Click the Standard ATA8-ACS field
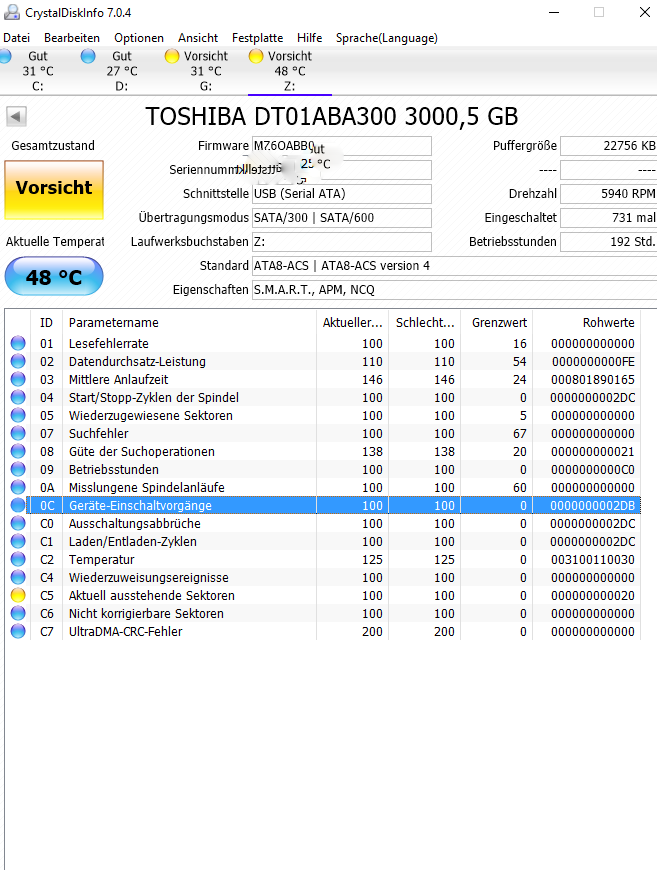This screenshot has width=657, height=870. point(454,266)
